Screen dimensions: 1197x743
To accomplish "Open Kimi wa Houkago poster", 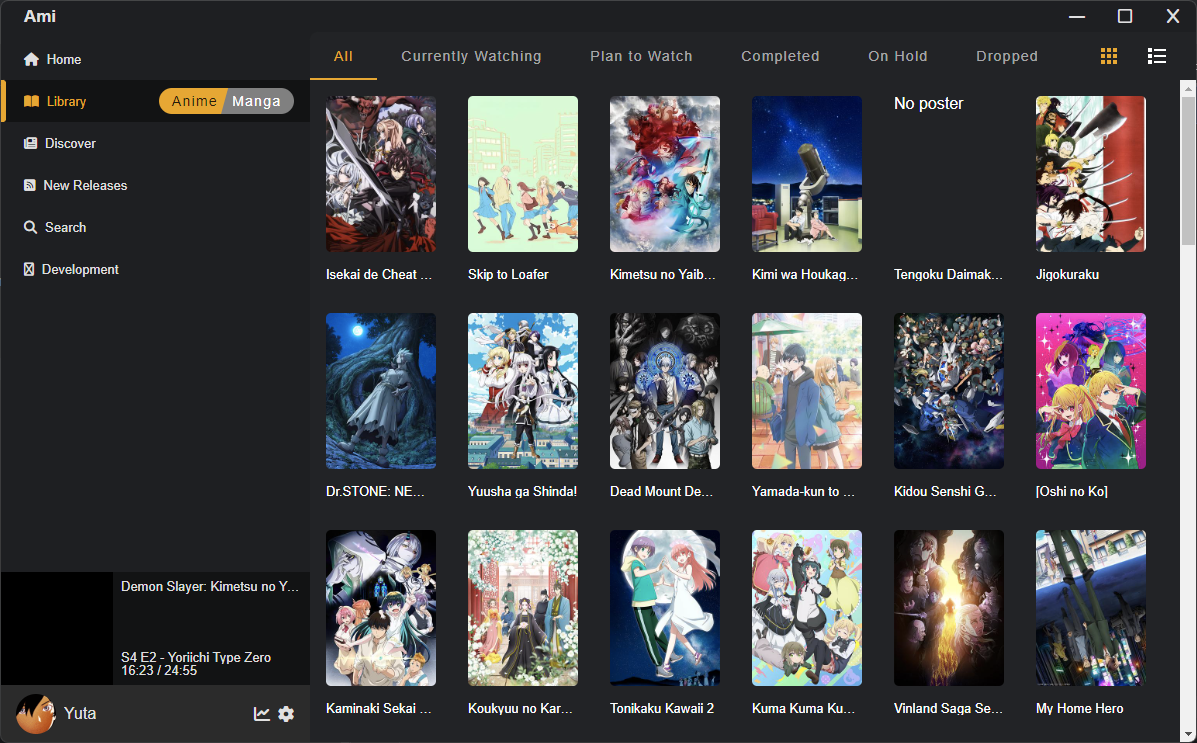I will (x=807, y=174).
